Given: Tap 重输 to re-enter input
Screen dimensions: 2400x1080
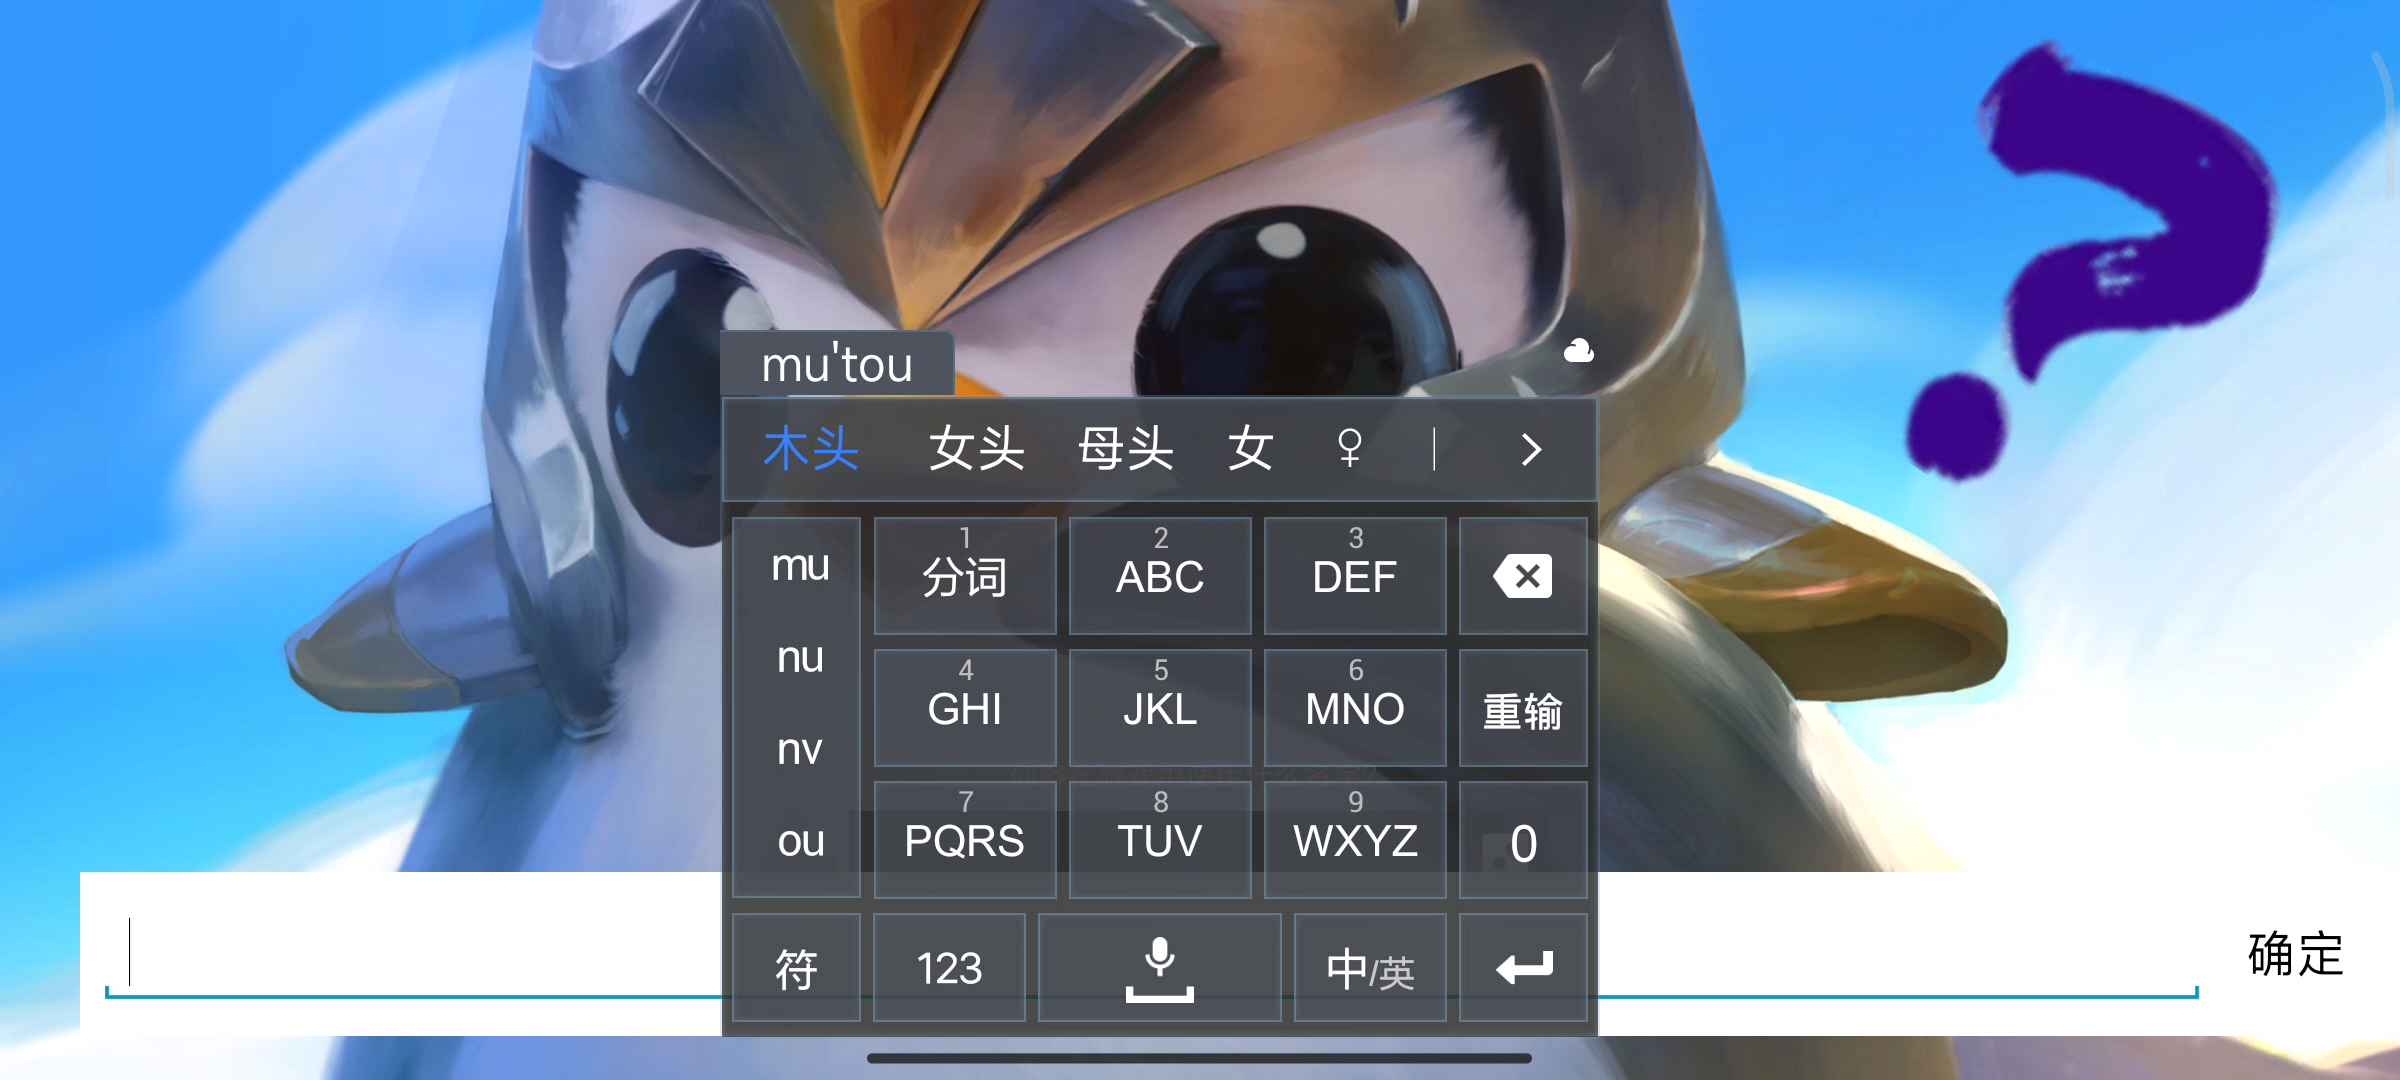Looking at the screenshot, I should (1523, 708).
